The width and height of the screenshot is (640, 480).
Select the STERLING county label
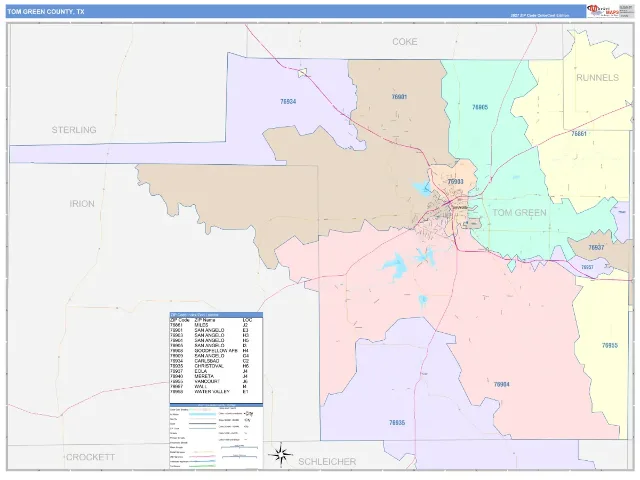coord(74,130)
